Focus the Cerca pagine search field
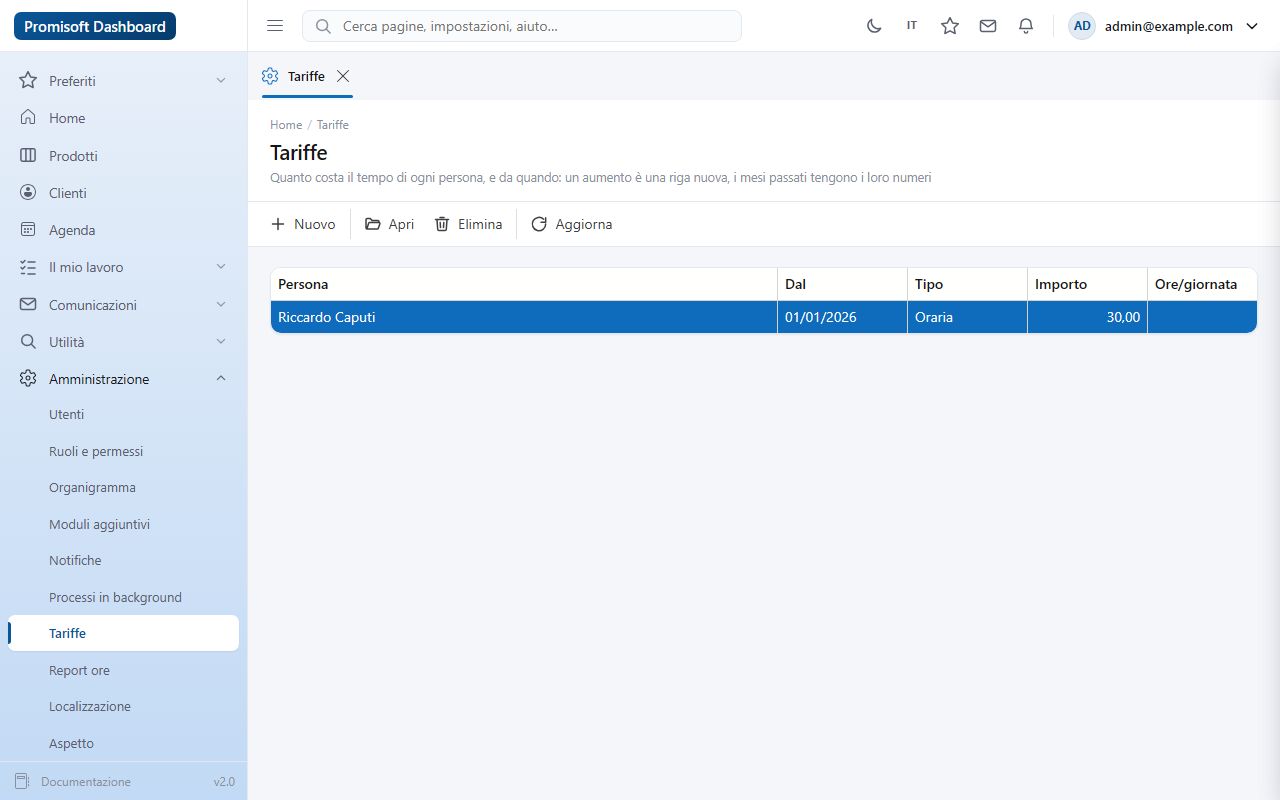 click(x=522, y=26)
